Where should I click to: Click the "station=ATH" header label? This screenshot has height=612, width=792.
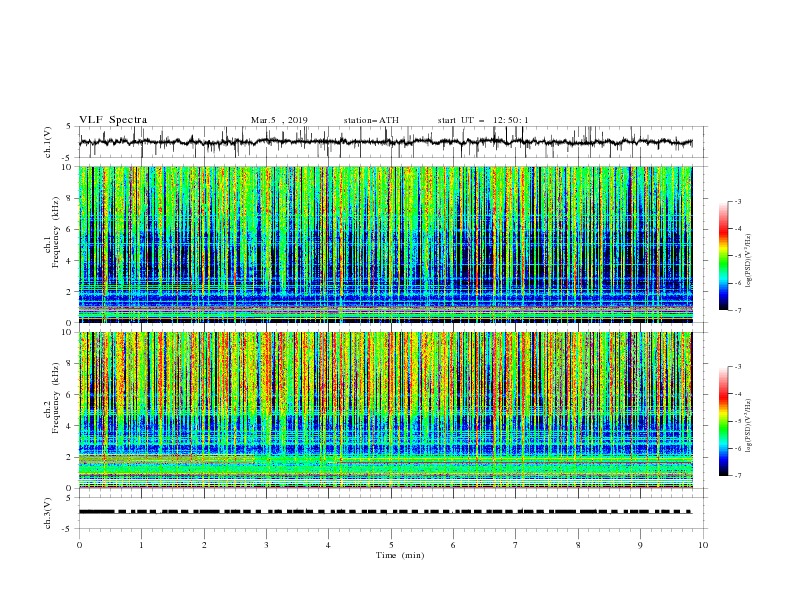pyautogui.click(x=371, y=120)
